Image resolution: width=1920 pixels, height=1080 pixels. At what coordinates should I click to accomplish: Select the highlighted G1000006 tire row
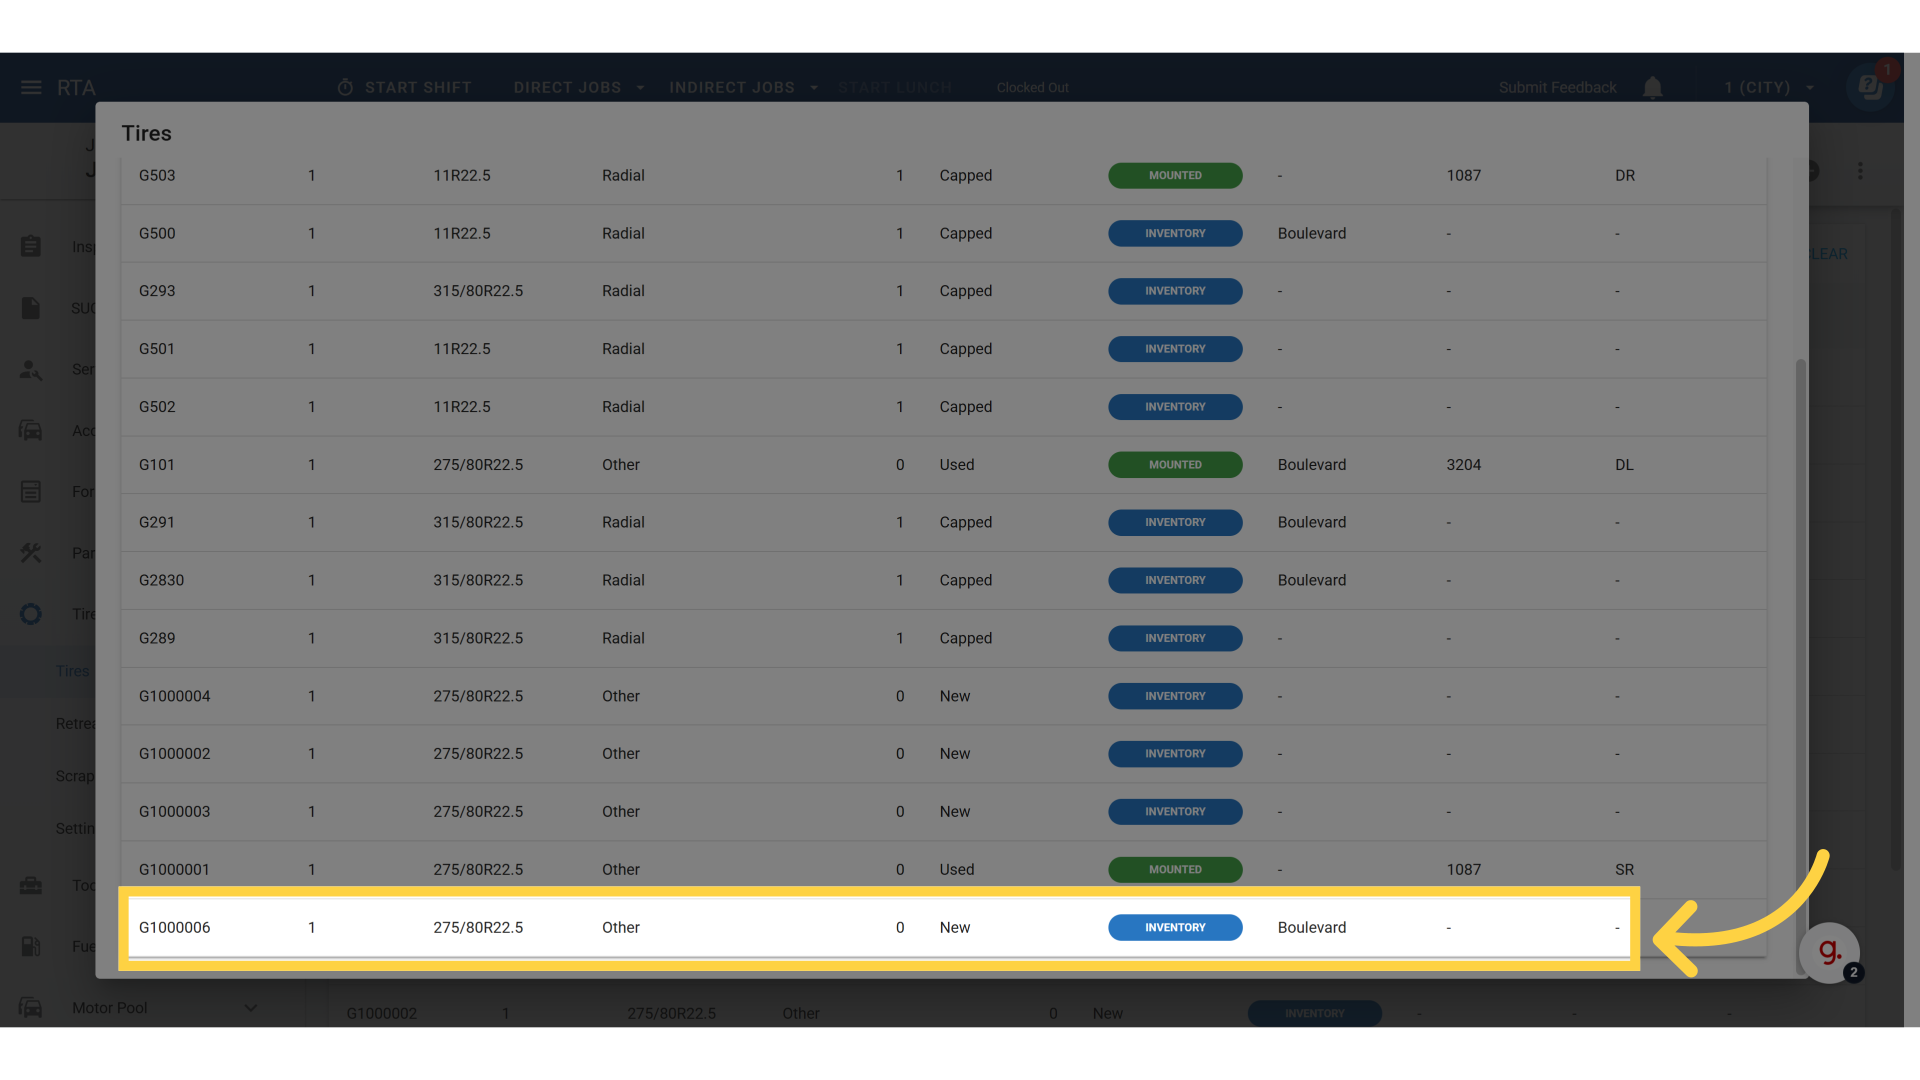[x=700, y=927]
